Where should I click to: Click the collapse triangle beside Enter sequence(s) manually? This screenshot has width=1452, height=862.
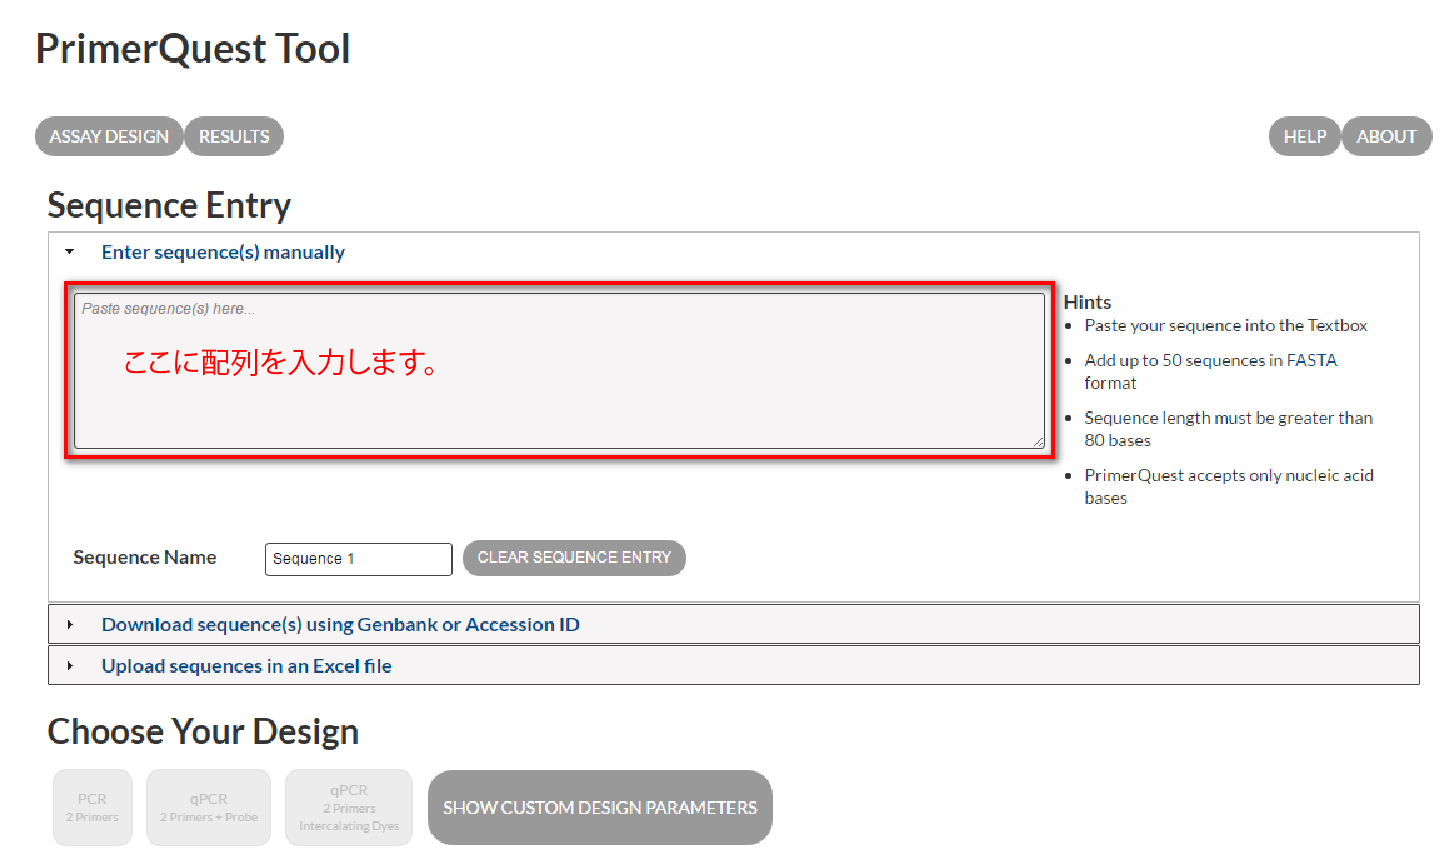[x=70, y=252]
